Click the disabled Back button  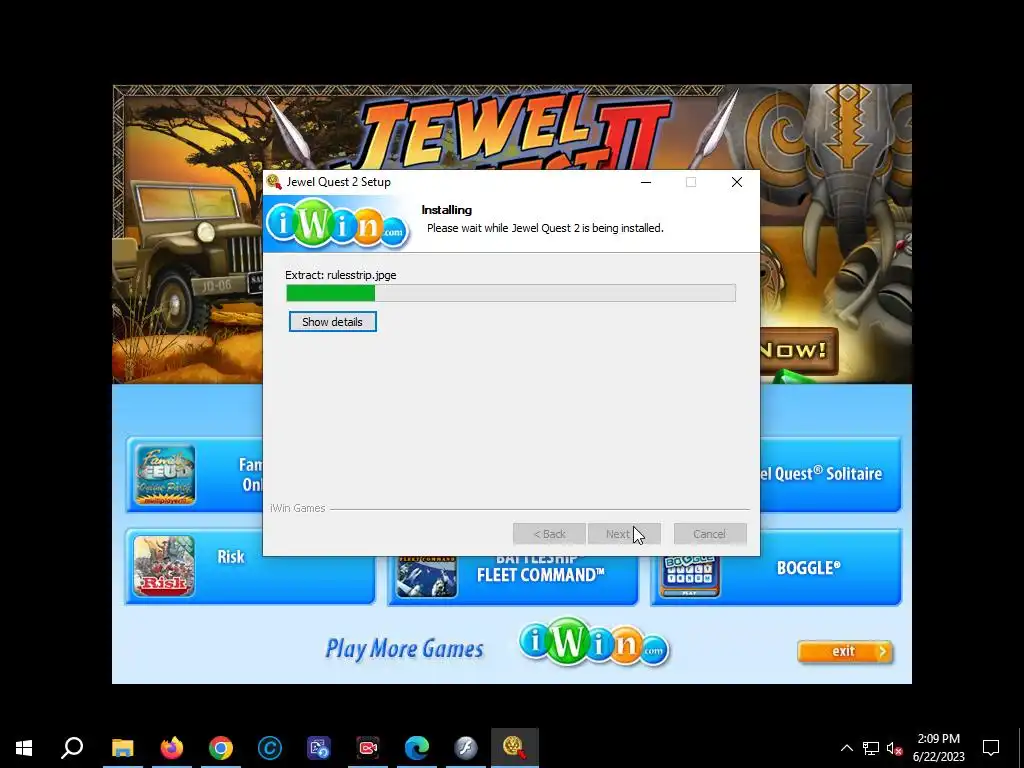[549, 534]
